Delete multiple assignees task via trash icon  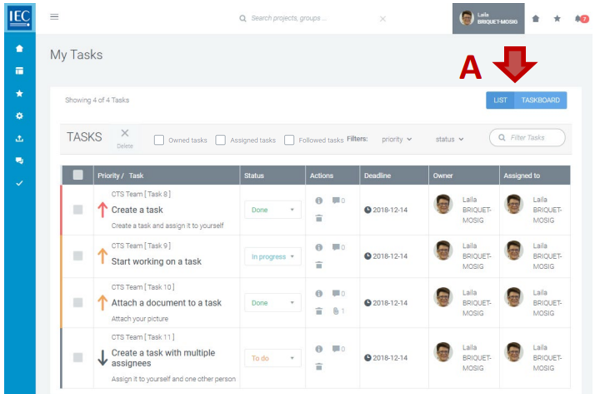pyautogui.click(x=319, y=366)
